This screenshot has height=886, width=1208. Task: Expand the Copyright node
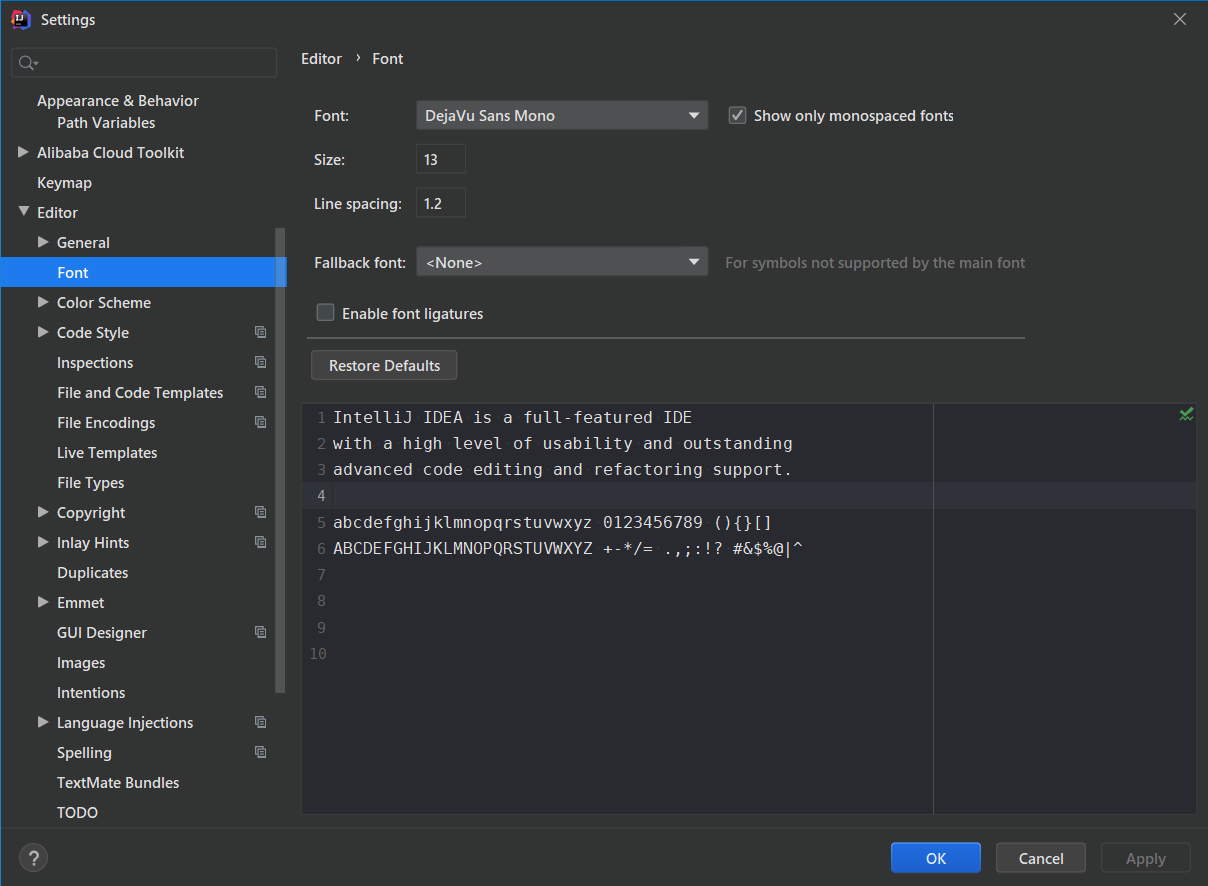point(43,512)
